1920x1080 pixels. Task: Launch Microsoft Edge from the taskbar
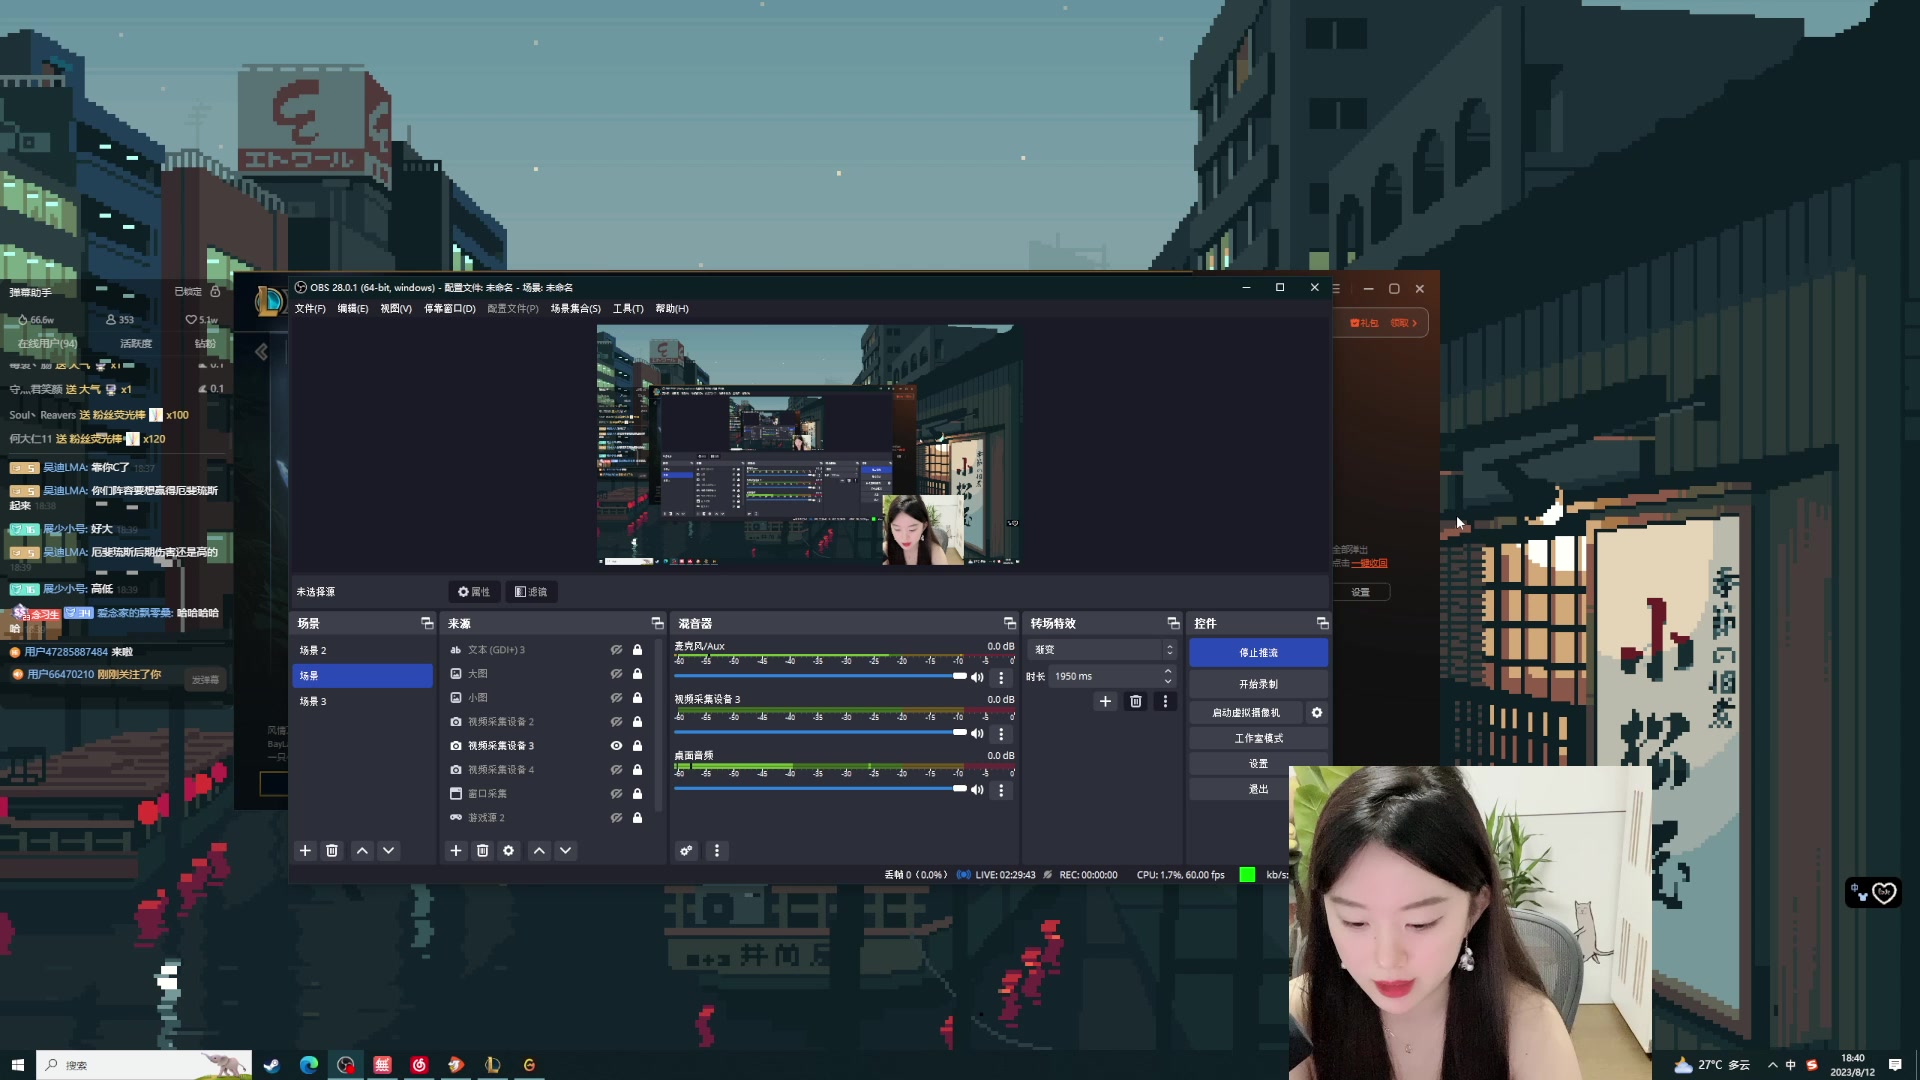click(308, 1065)
